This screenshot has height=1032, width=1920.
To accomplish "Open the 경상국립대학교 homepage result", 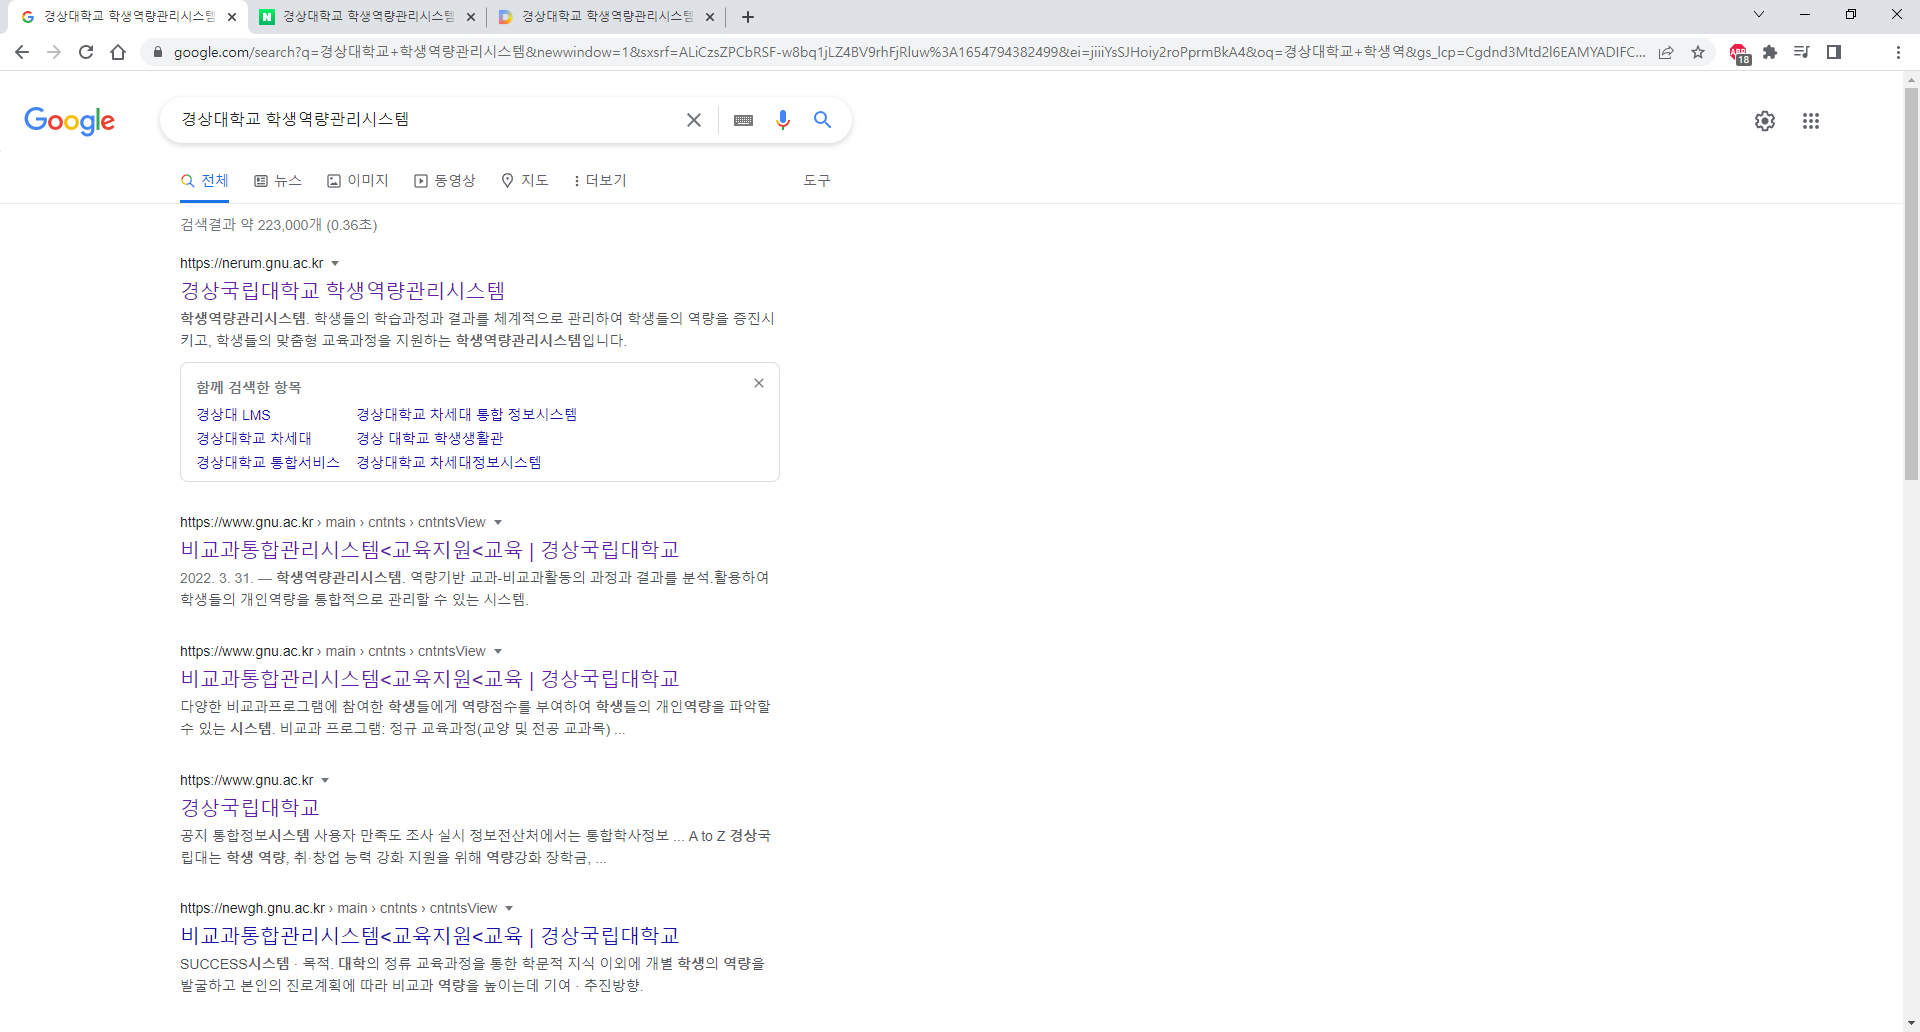I will coord(250,808).
